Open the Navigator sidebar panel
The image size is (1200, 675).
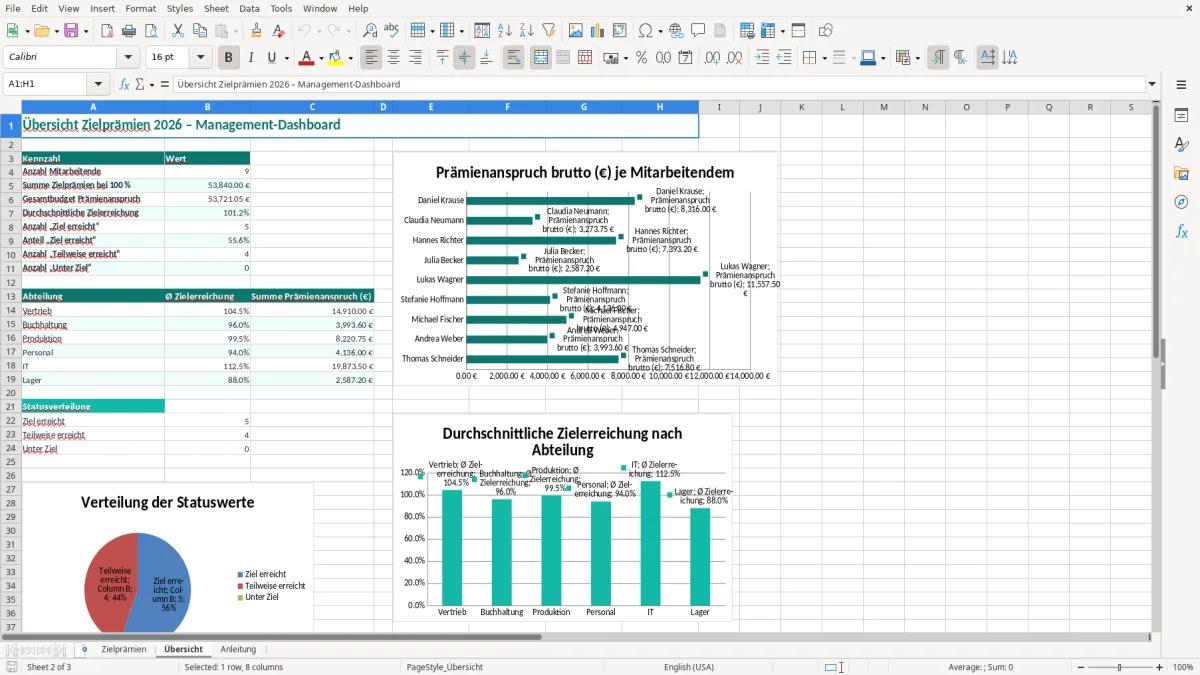point(1181,202)
